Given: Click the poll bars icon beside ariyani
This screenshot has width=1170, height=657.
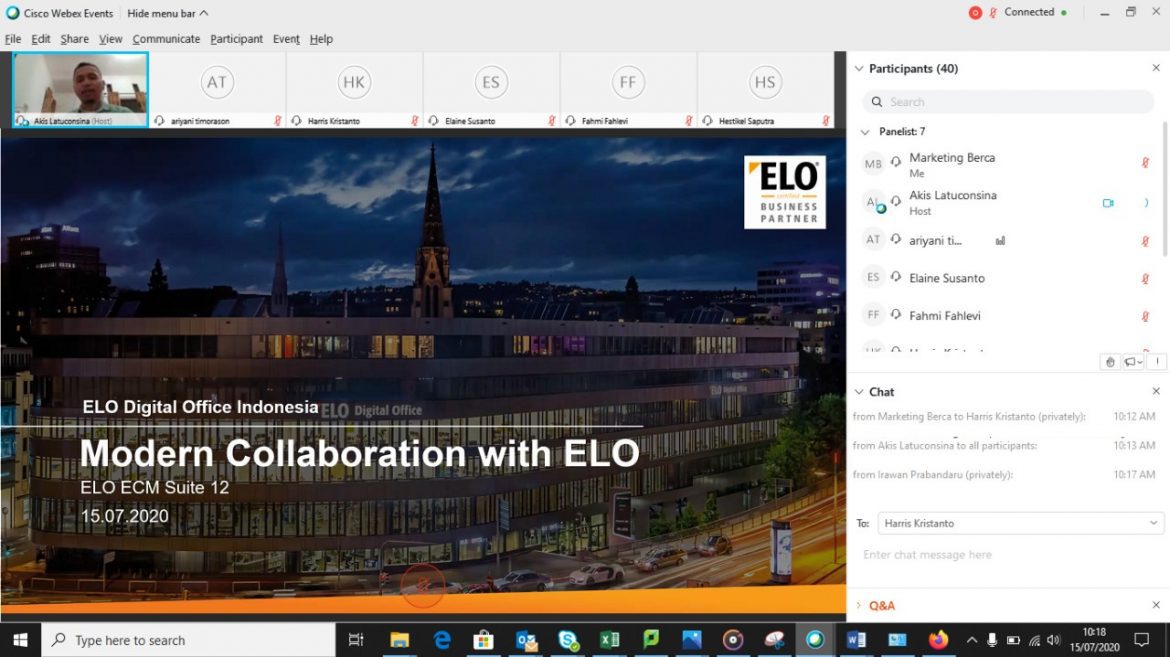Looking at the screenshot, I should click(x=1000, y=240).
